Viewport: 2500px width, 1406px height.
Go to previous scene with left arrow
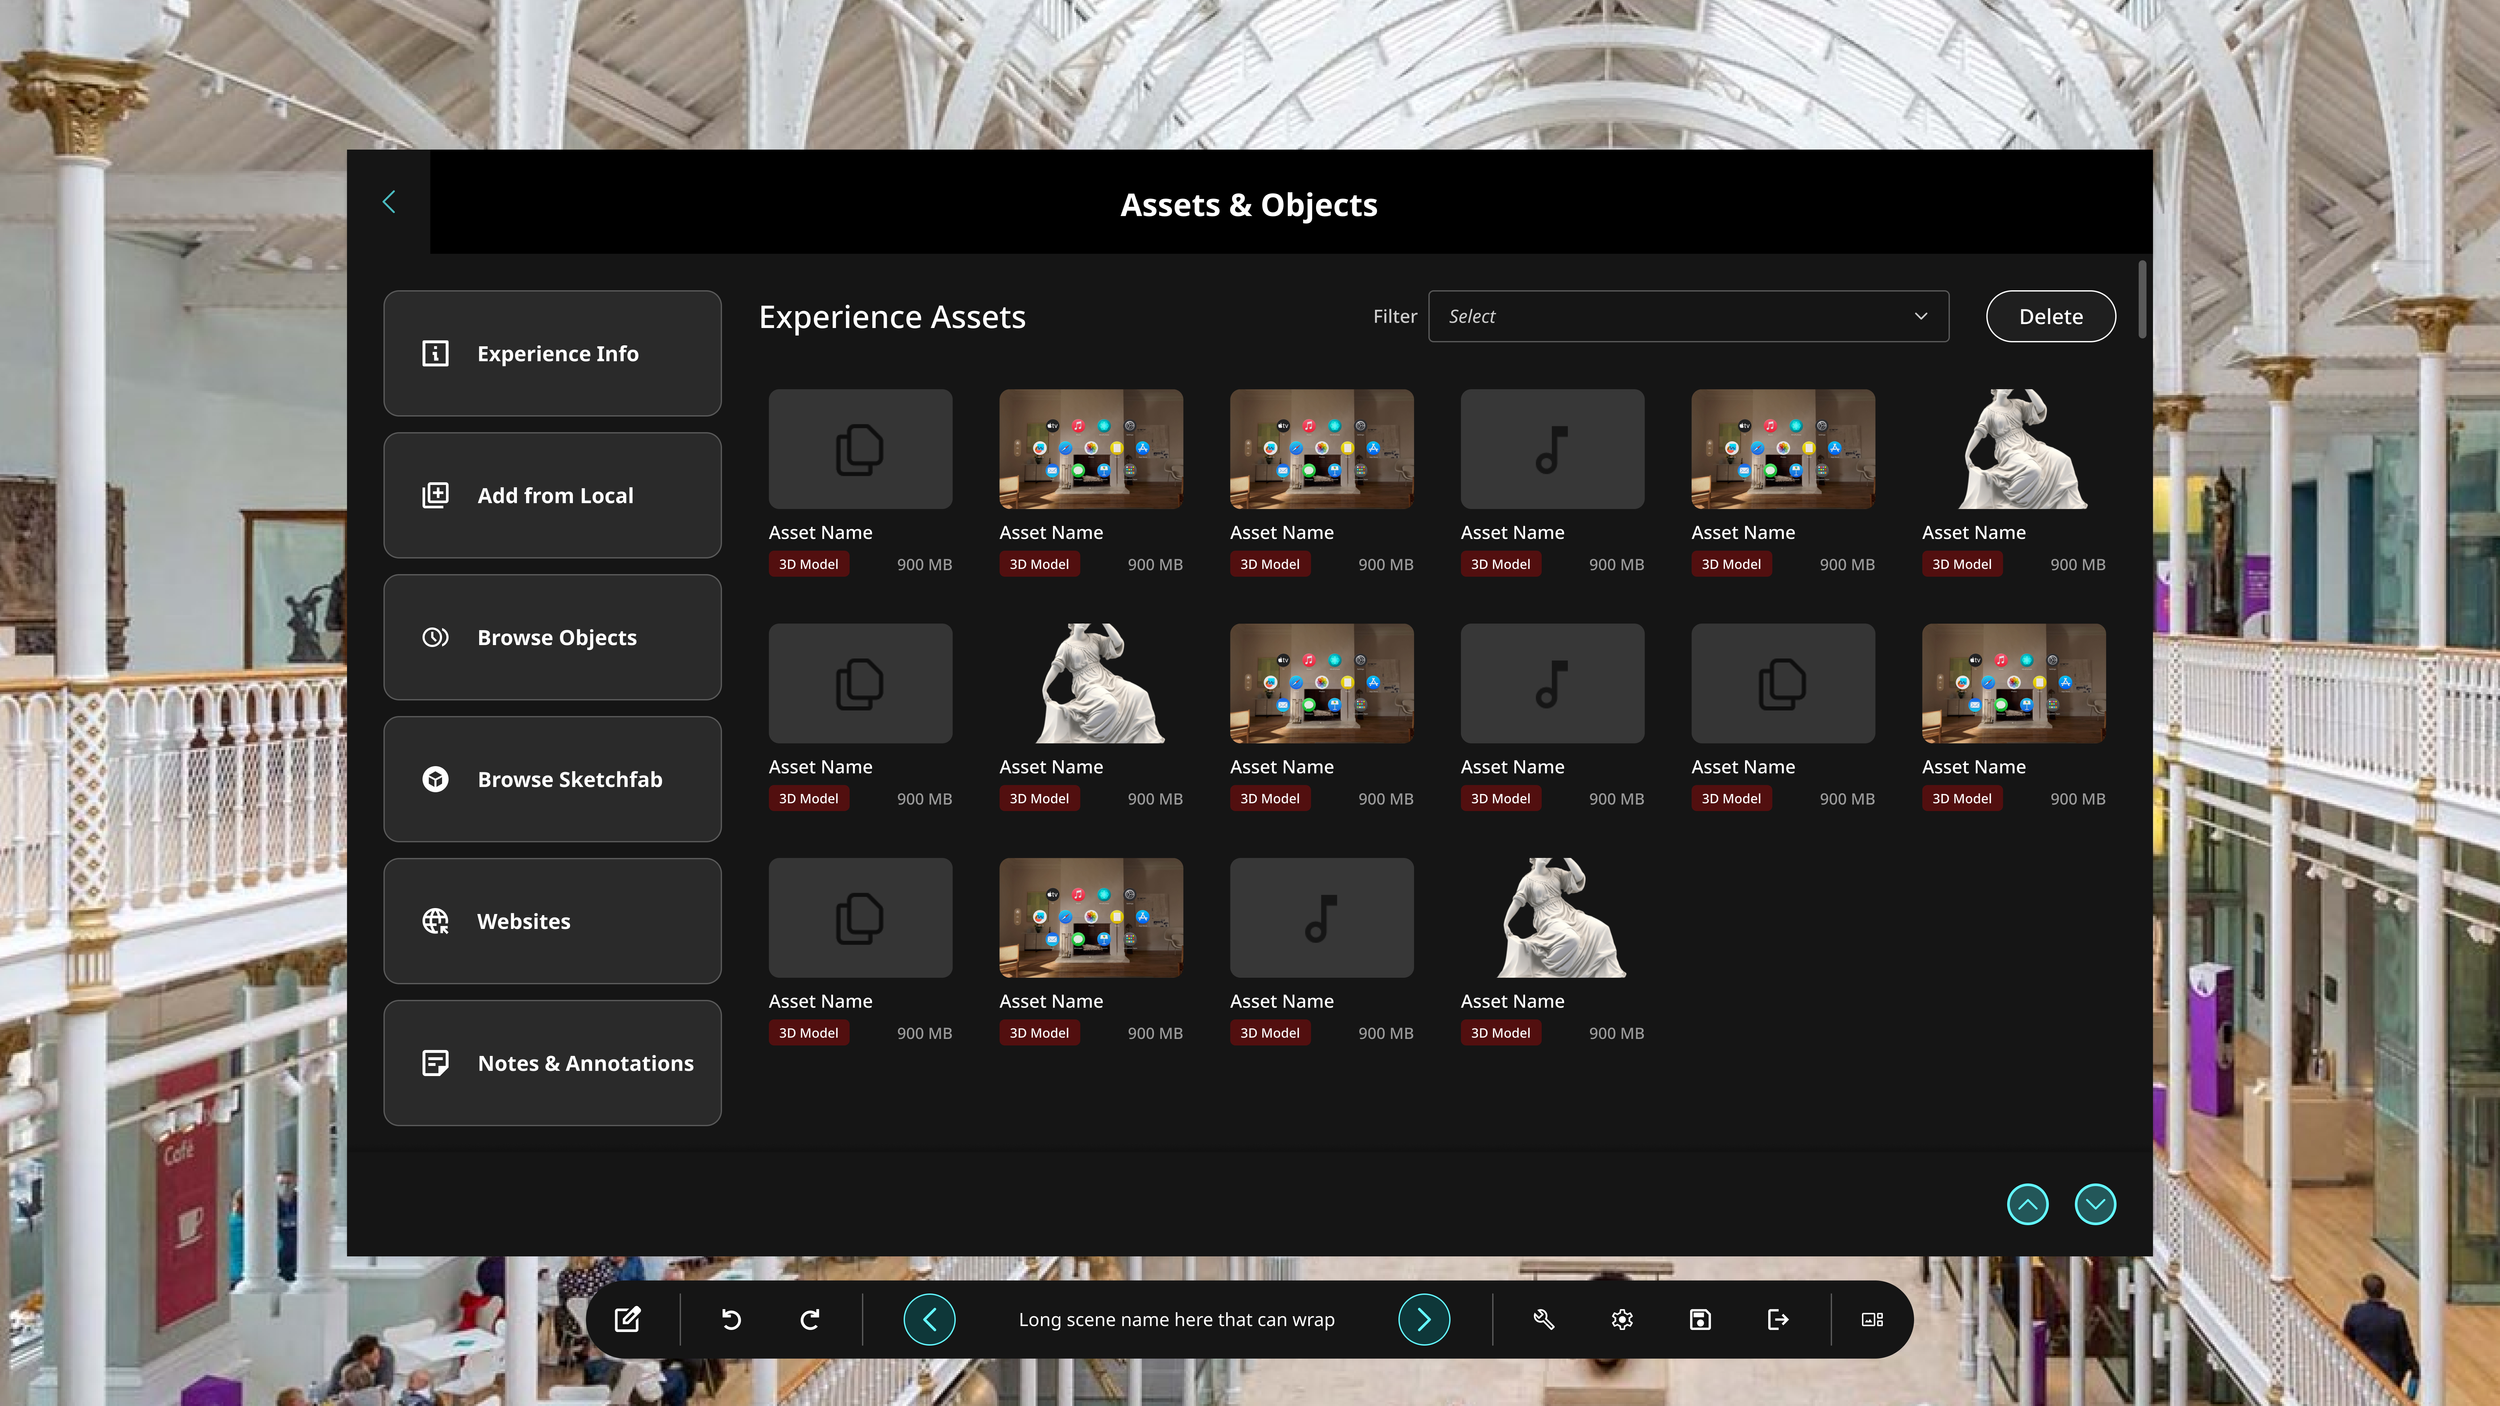929,1319
